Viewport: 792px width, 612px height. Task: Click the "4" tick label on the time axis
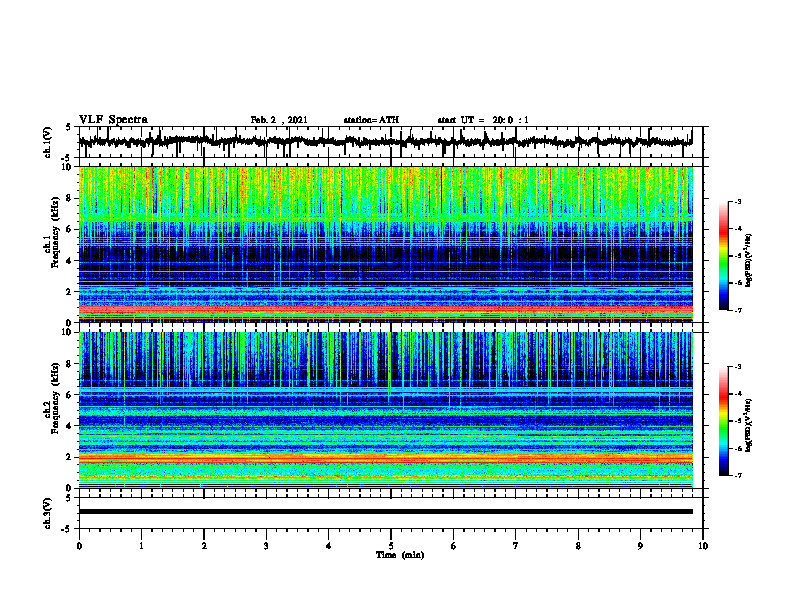point(329,546)
